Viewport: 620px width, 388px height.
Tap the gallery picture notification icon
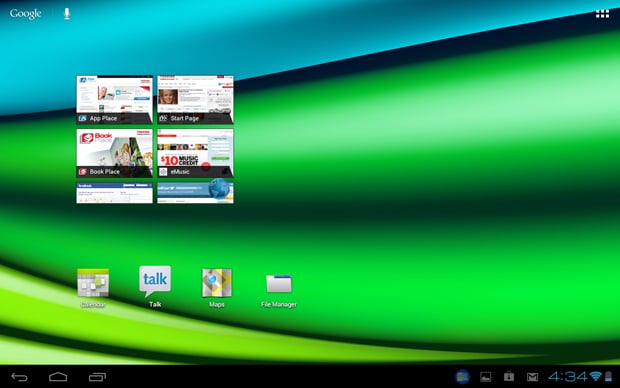[486, 377]
